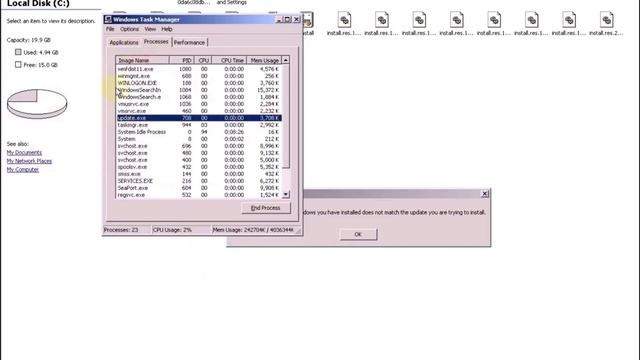Click the update mismatch error message text
Image resolution: width=640 pixels, height=360 pixels.
[x=394, y=212]
